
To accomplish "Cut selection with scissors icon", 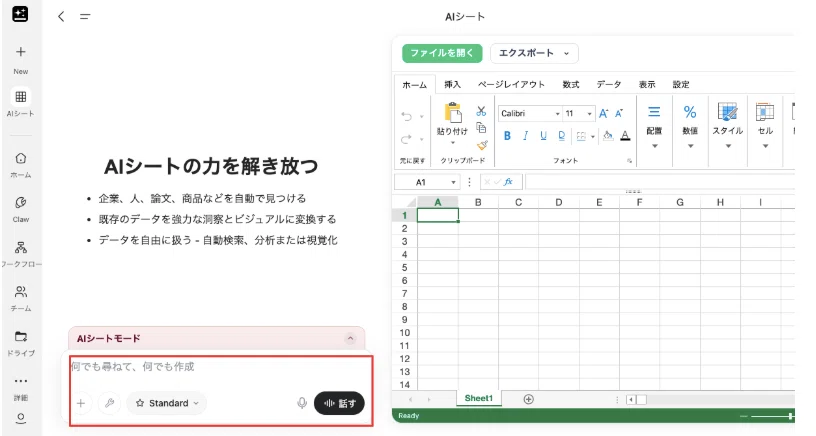I will [481, 111].
